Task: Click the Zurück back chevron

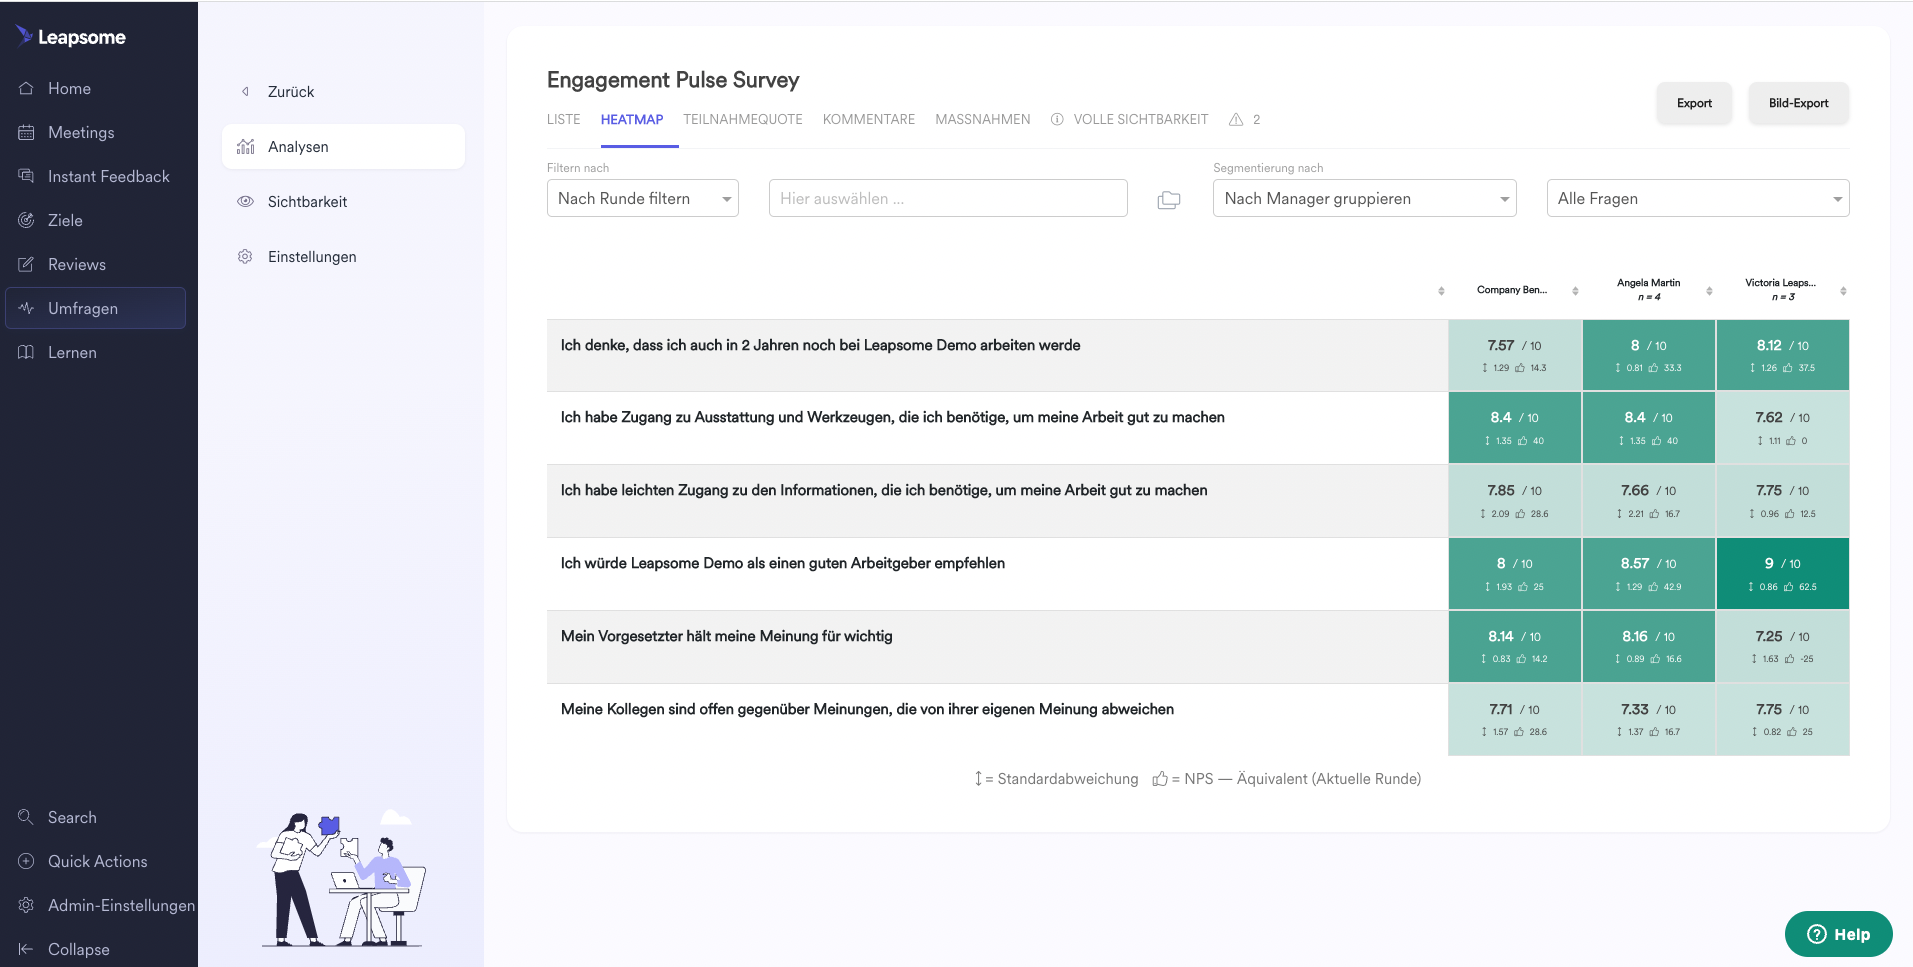Action: pyautogui.click(x=245, y=92)
